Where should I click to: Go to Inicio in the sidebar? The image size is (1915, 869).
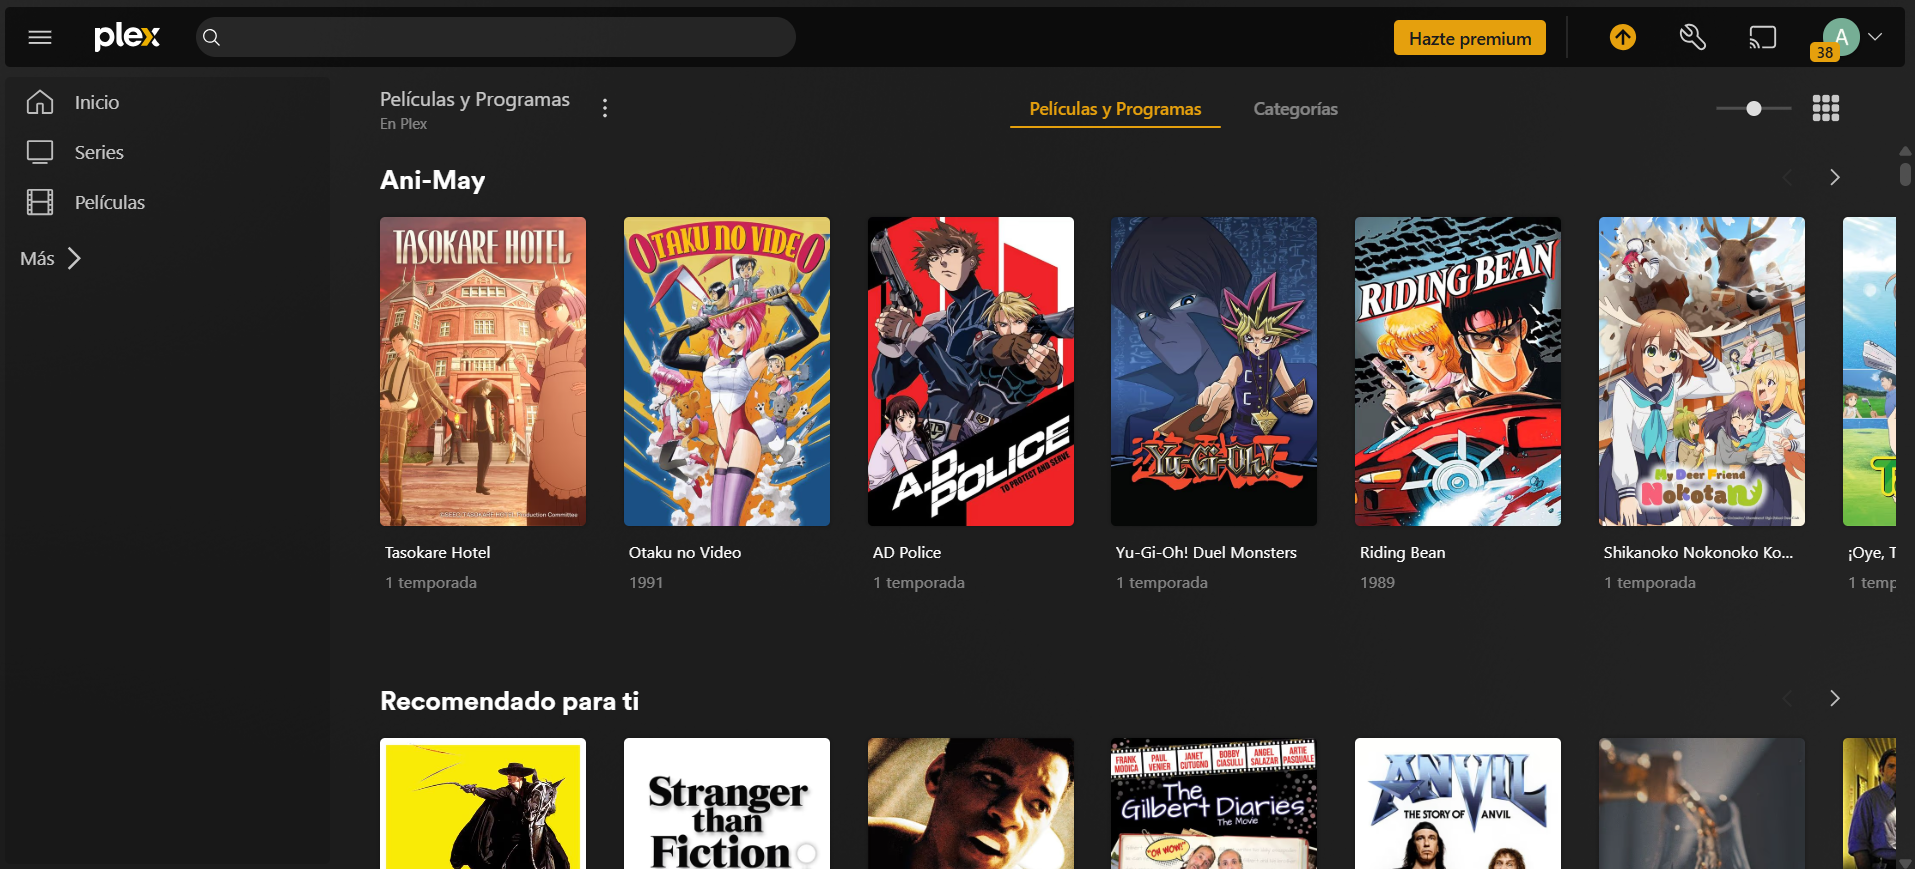[97, 102]
